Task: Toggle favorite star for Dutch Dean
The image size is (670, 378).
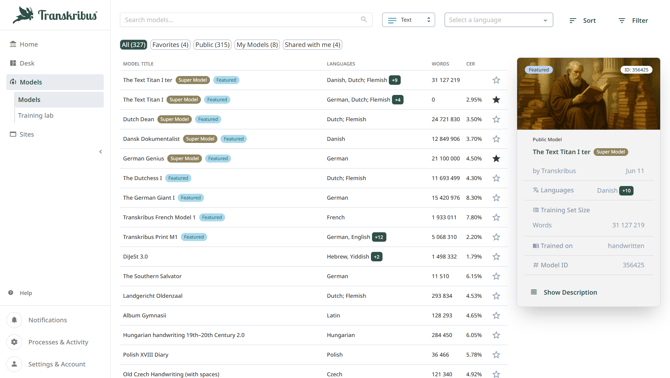Action: click(496, 120)
